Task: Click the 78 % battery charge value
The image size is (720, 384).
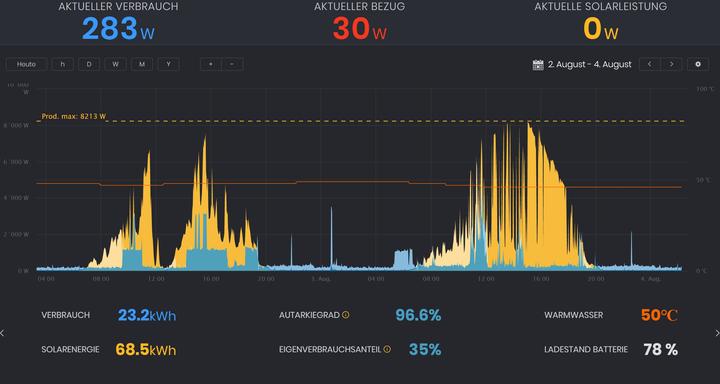Action: pos(660,350)
